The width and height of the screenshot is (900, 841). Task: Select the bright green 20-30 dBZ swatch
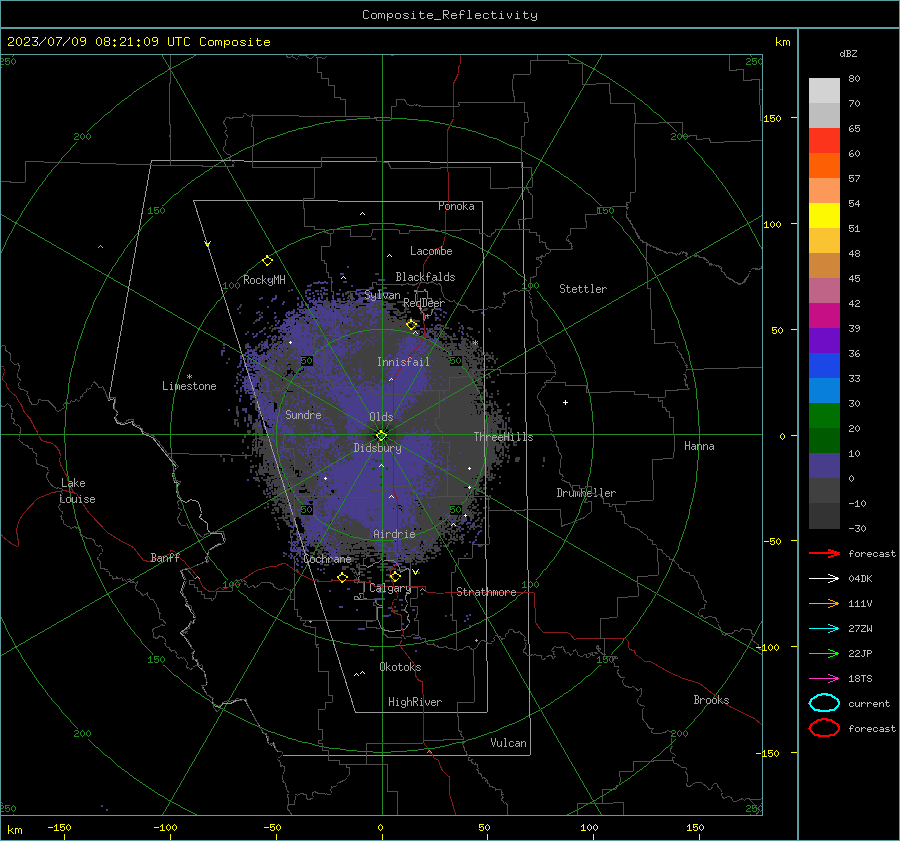coord(824,416)
